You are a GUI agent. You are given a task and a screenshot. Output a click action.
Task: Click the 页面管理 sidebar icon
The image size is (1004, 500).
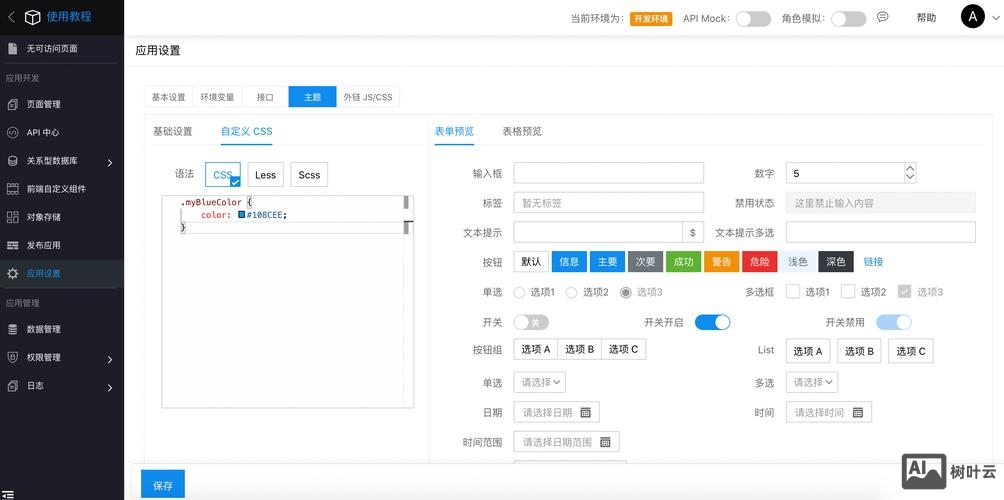pos(13,104)
